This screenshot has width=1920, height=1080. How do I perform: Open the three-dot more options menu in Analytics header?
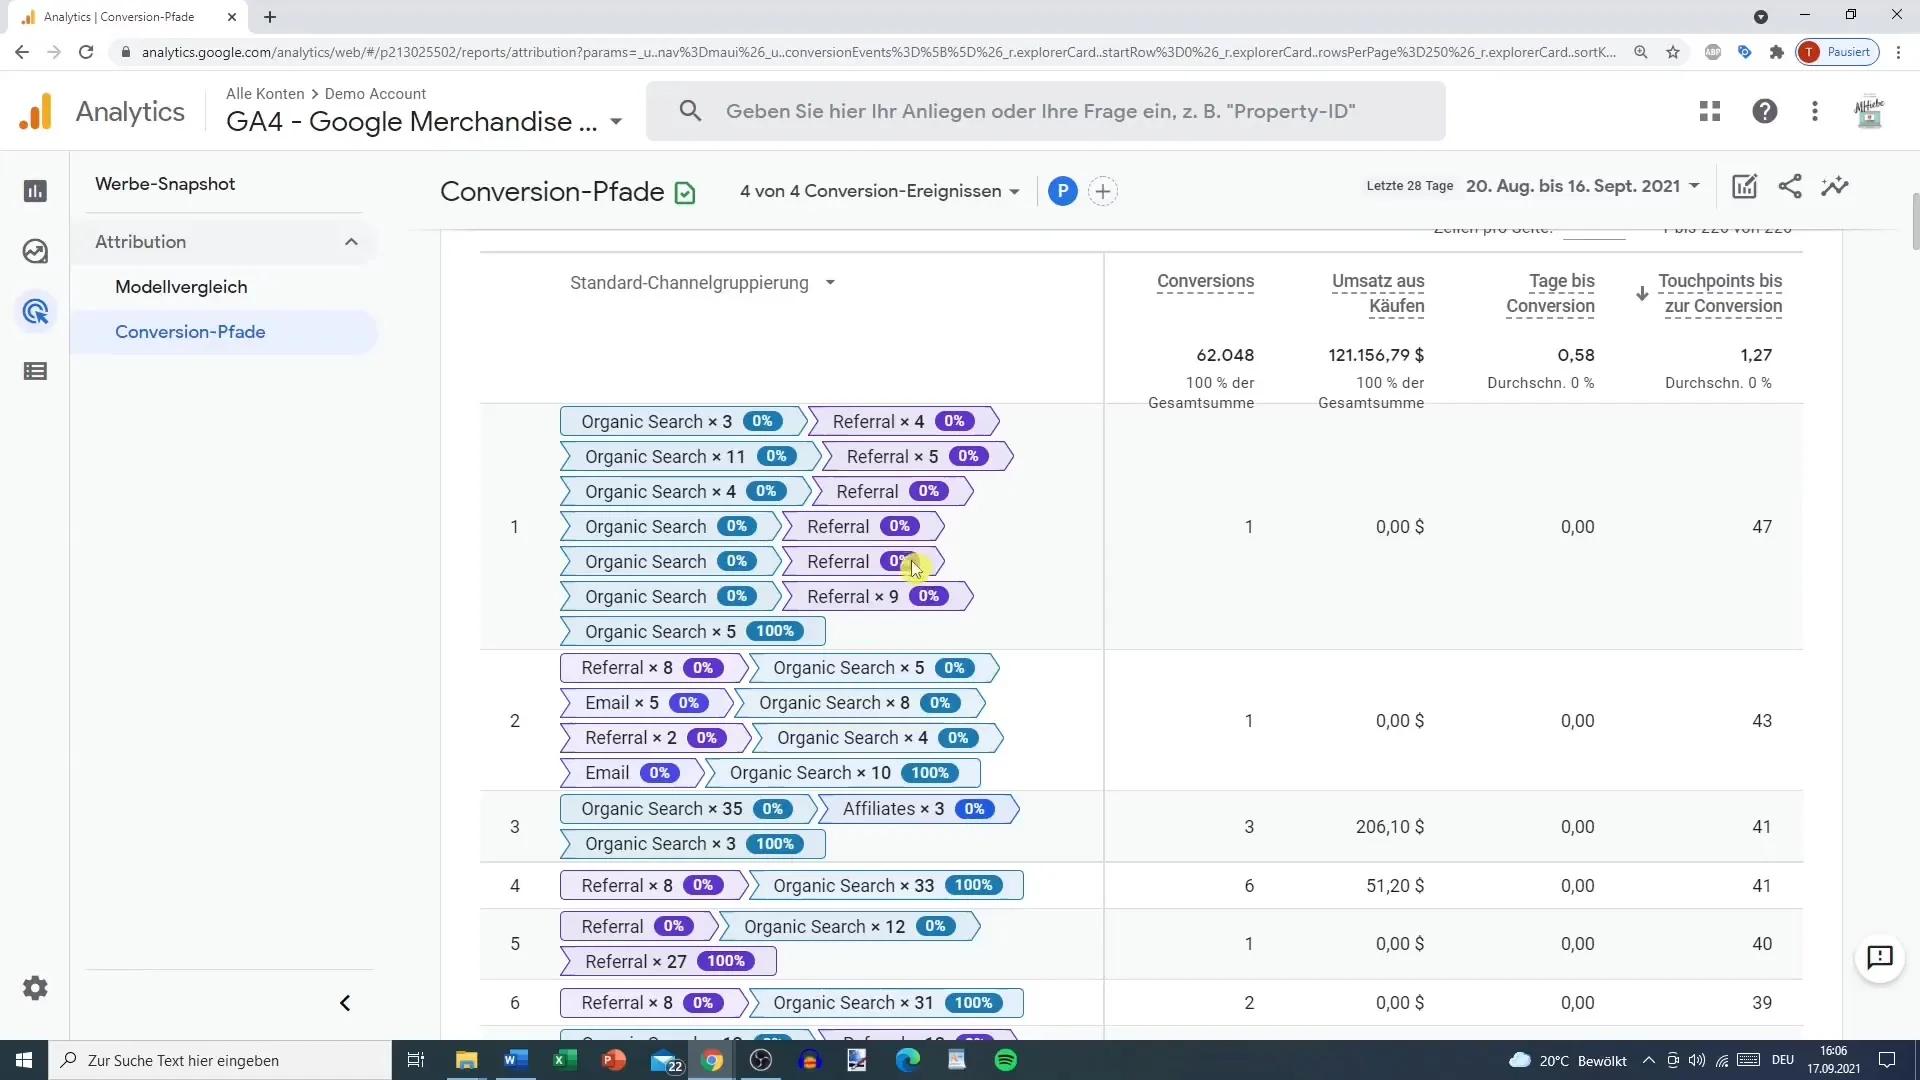coord(1815,111)
